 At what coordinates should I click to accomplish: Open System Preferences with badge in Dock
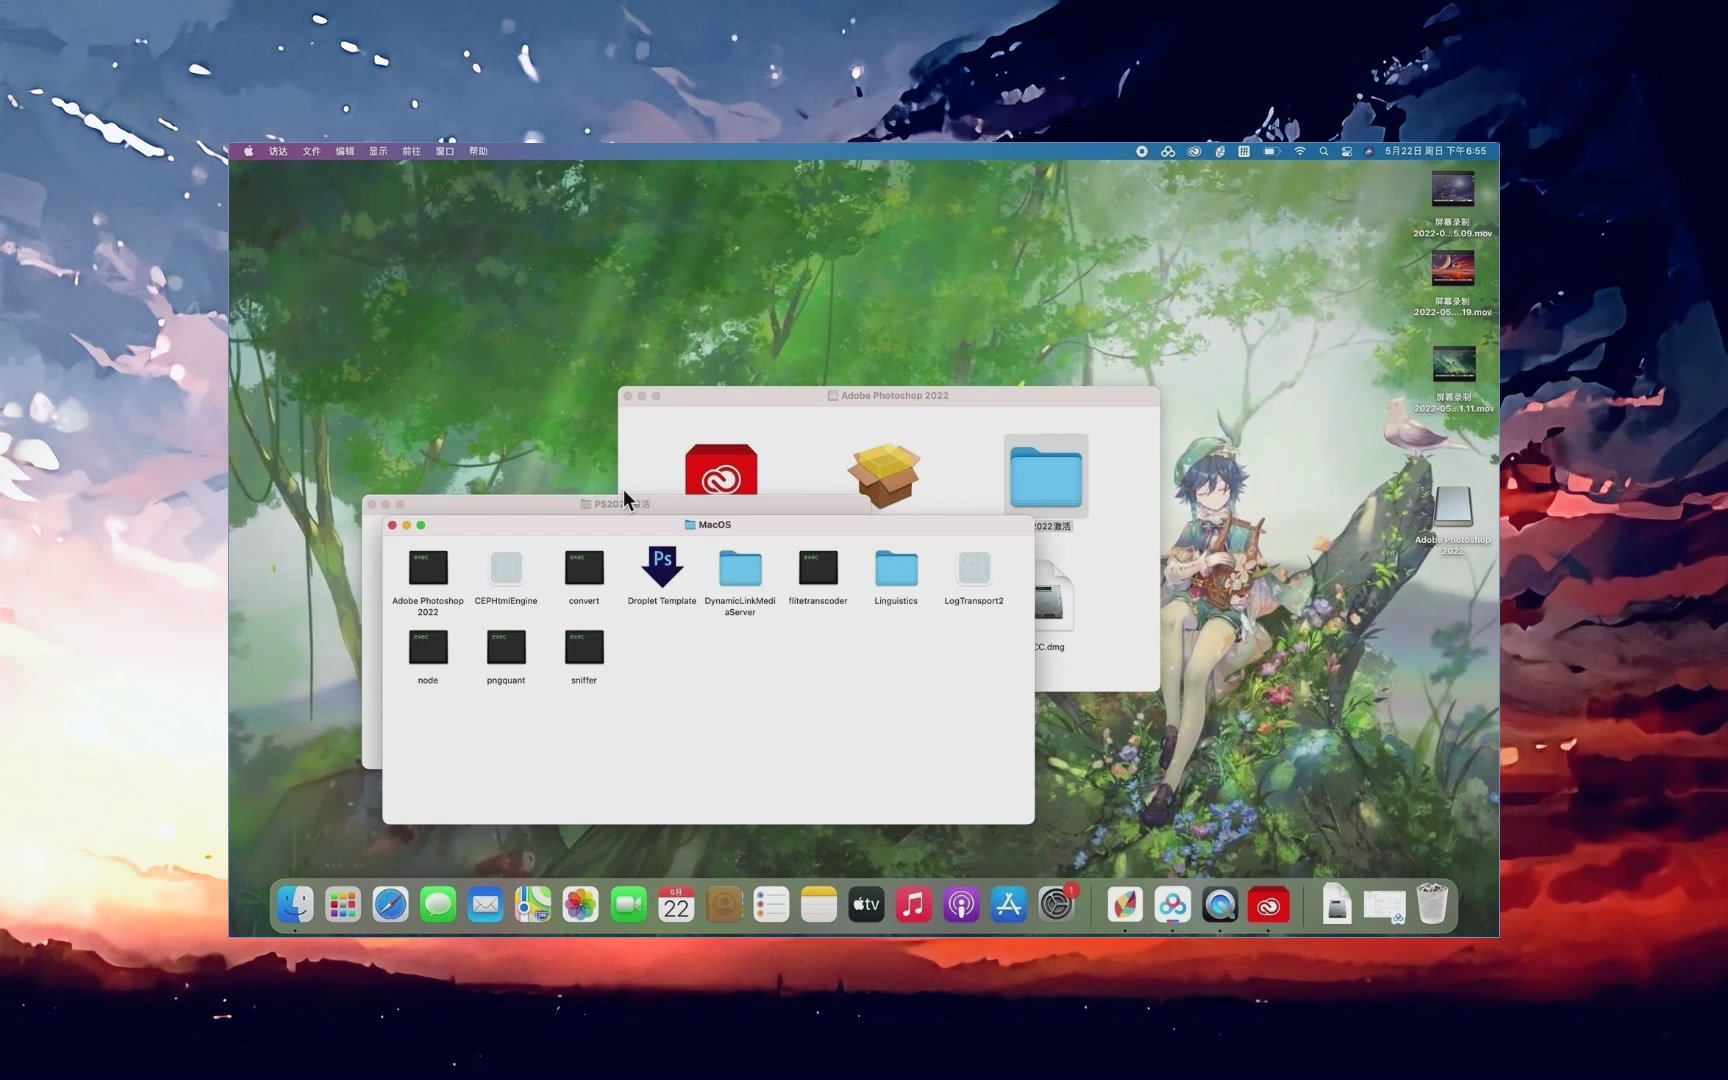tap(1057, 905)
